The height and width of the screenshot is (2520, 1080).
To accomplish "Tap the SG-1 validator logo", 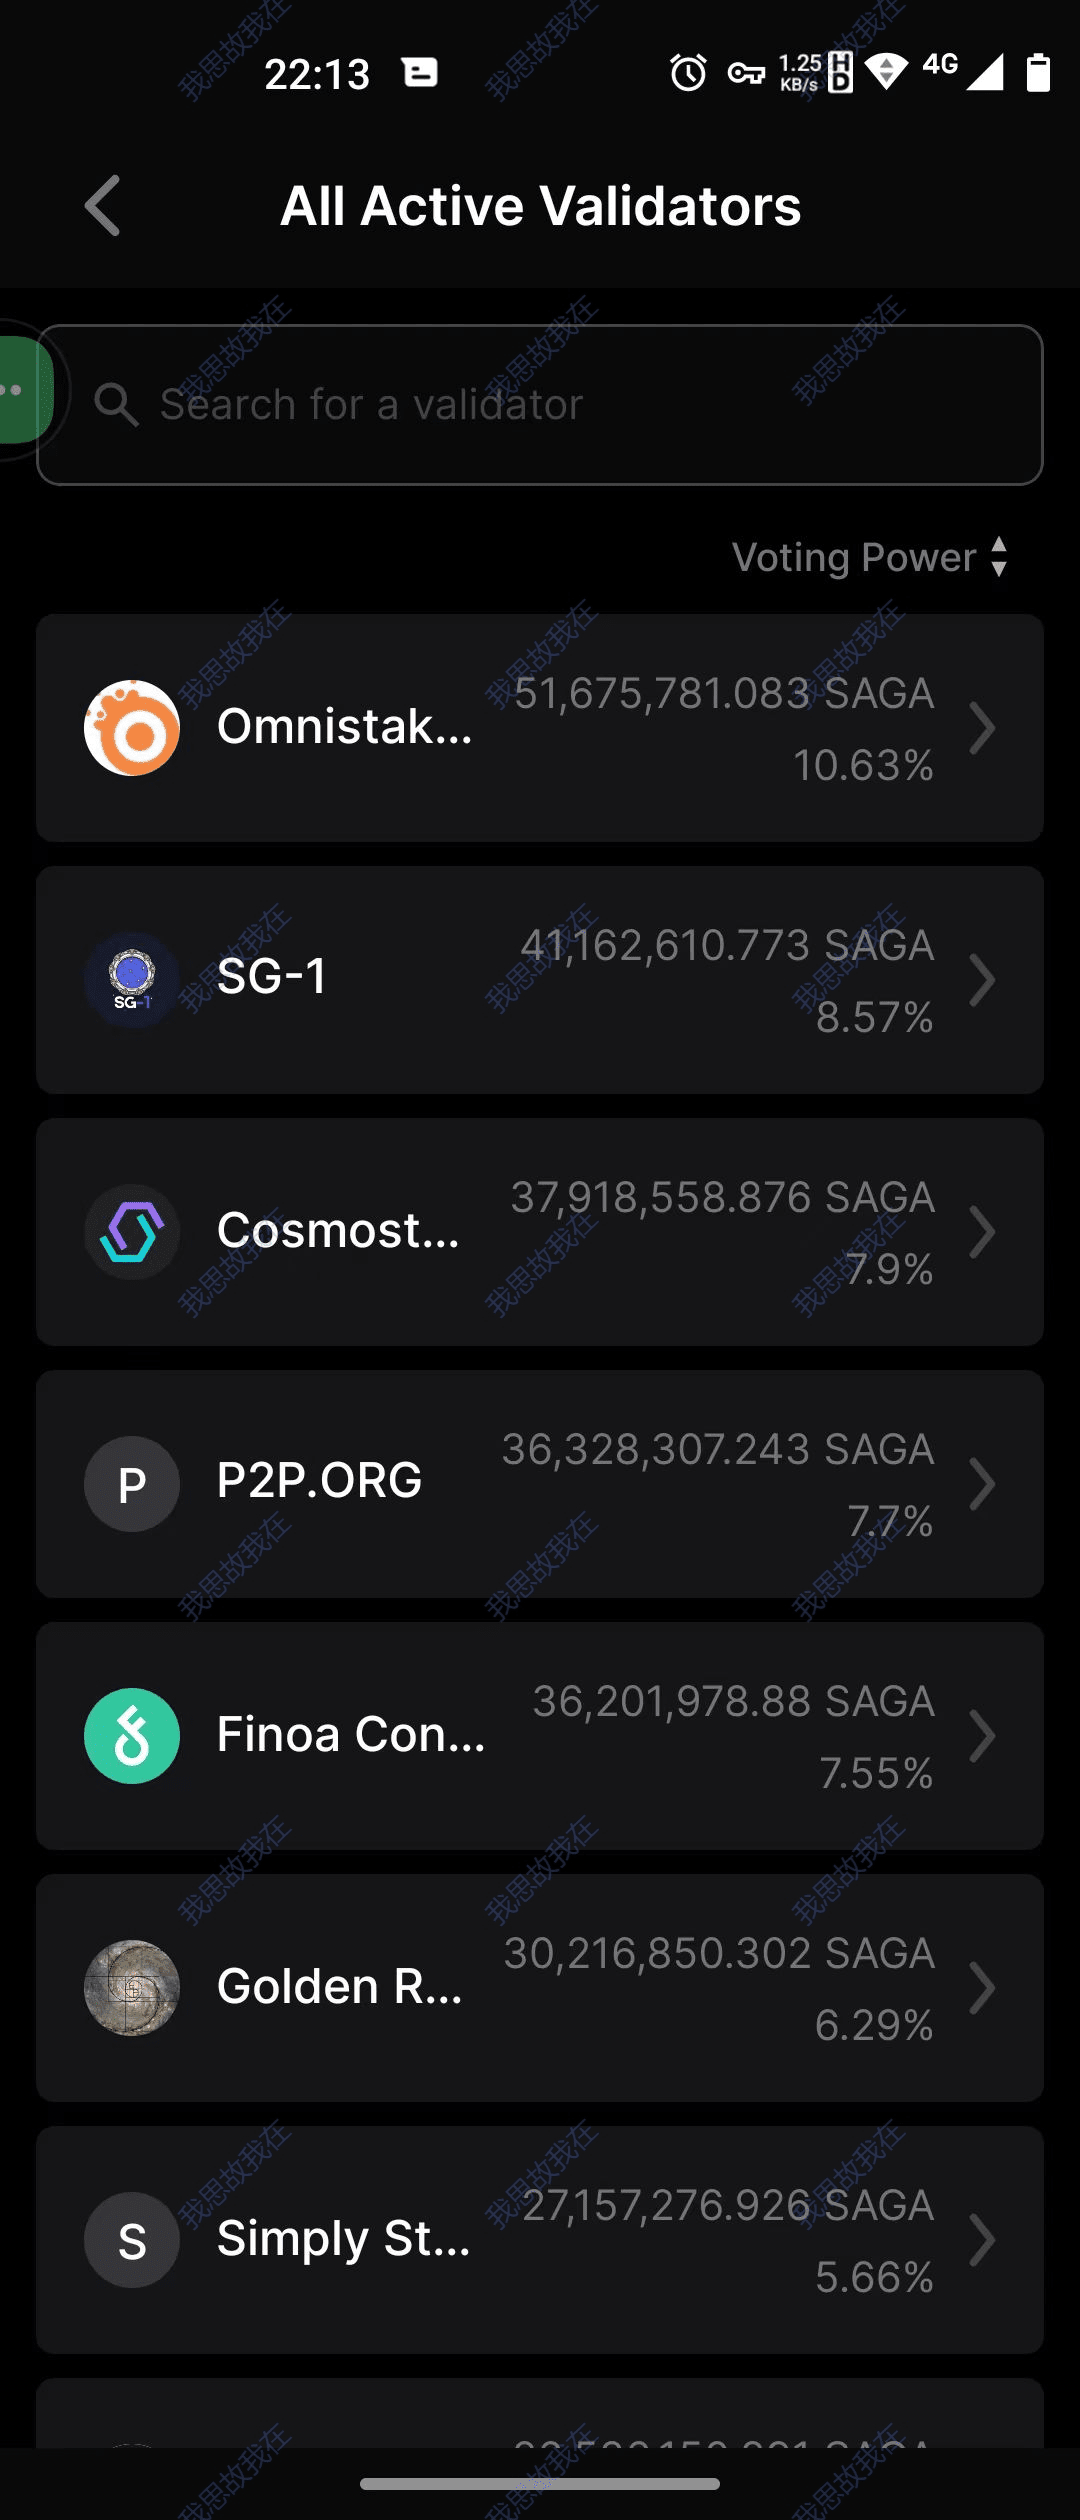I will point(132,980).
